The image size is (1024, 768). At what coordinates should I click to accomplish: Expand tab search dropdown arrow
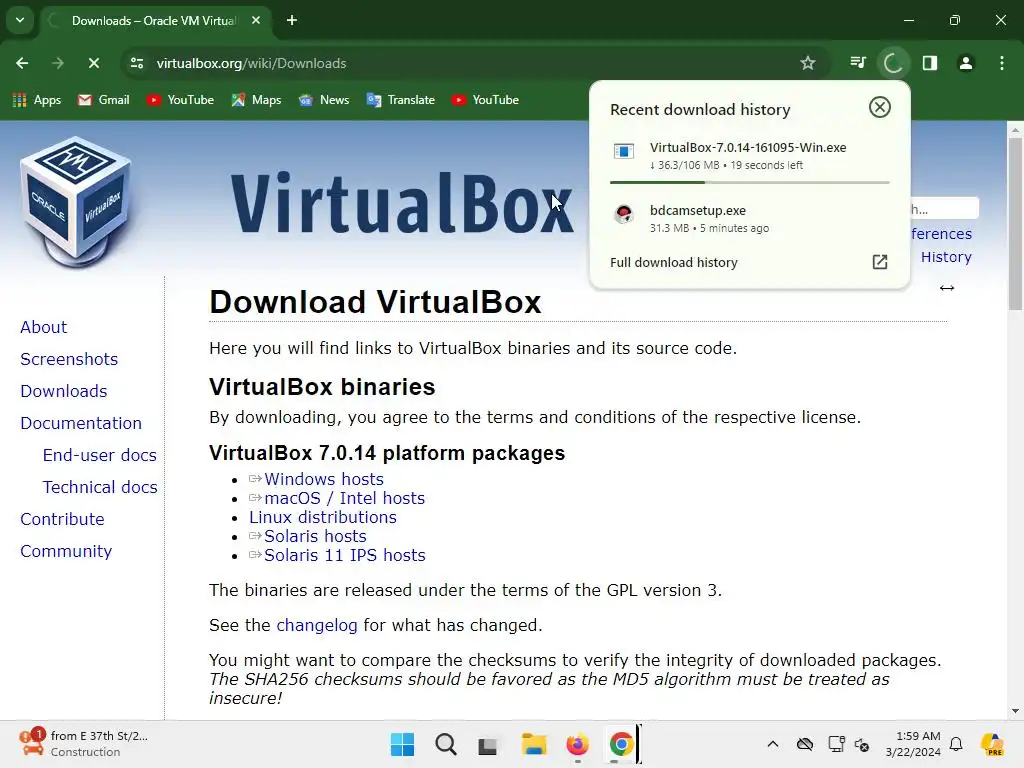click(20, 20)
